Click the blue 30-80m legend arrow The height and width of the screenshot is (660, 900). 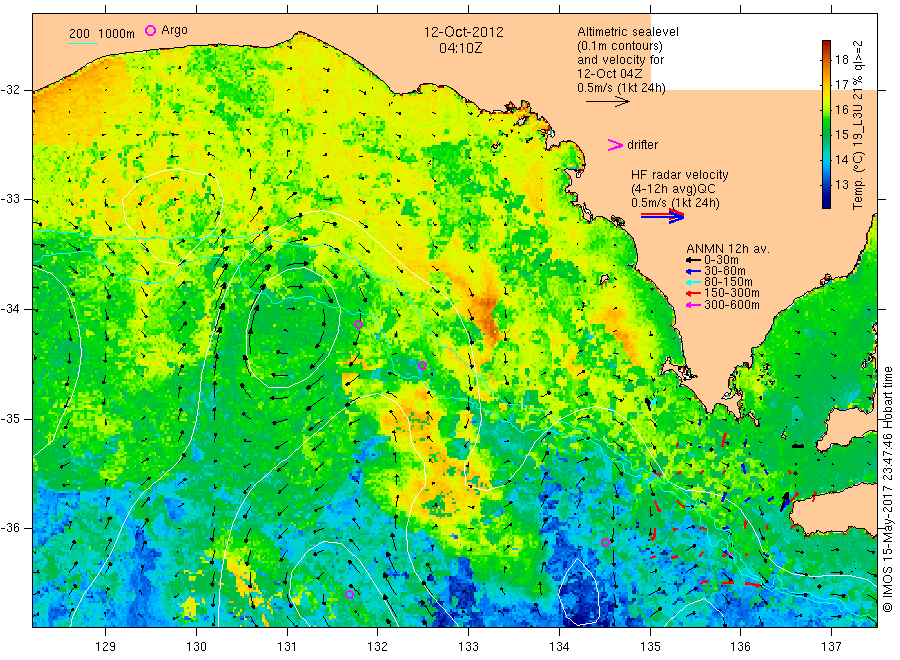(693, 271)
